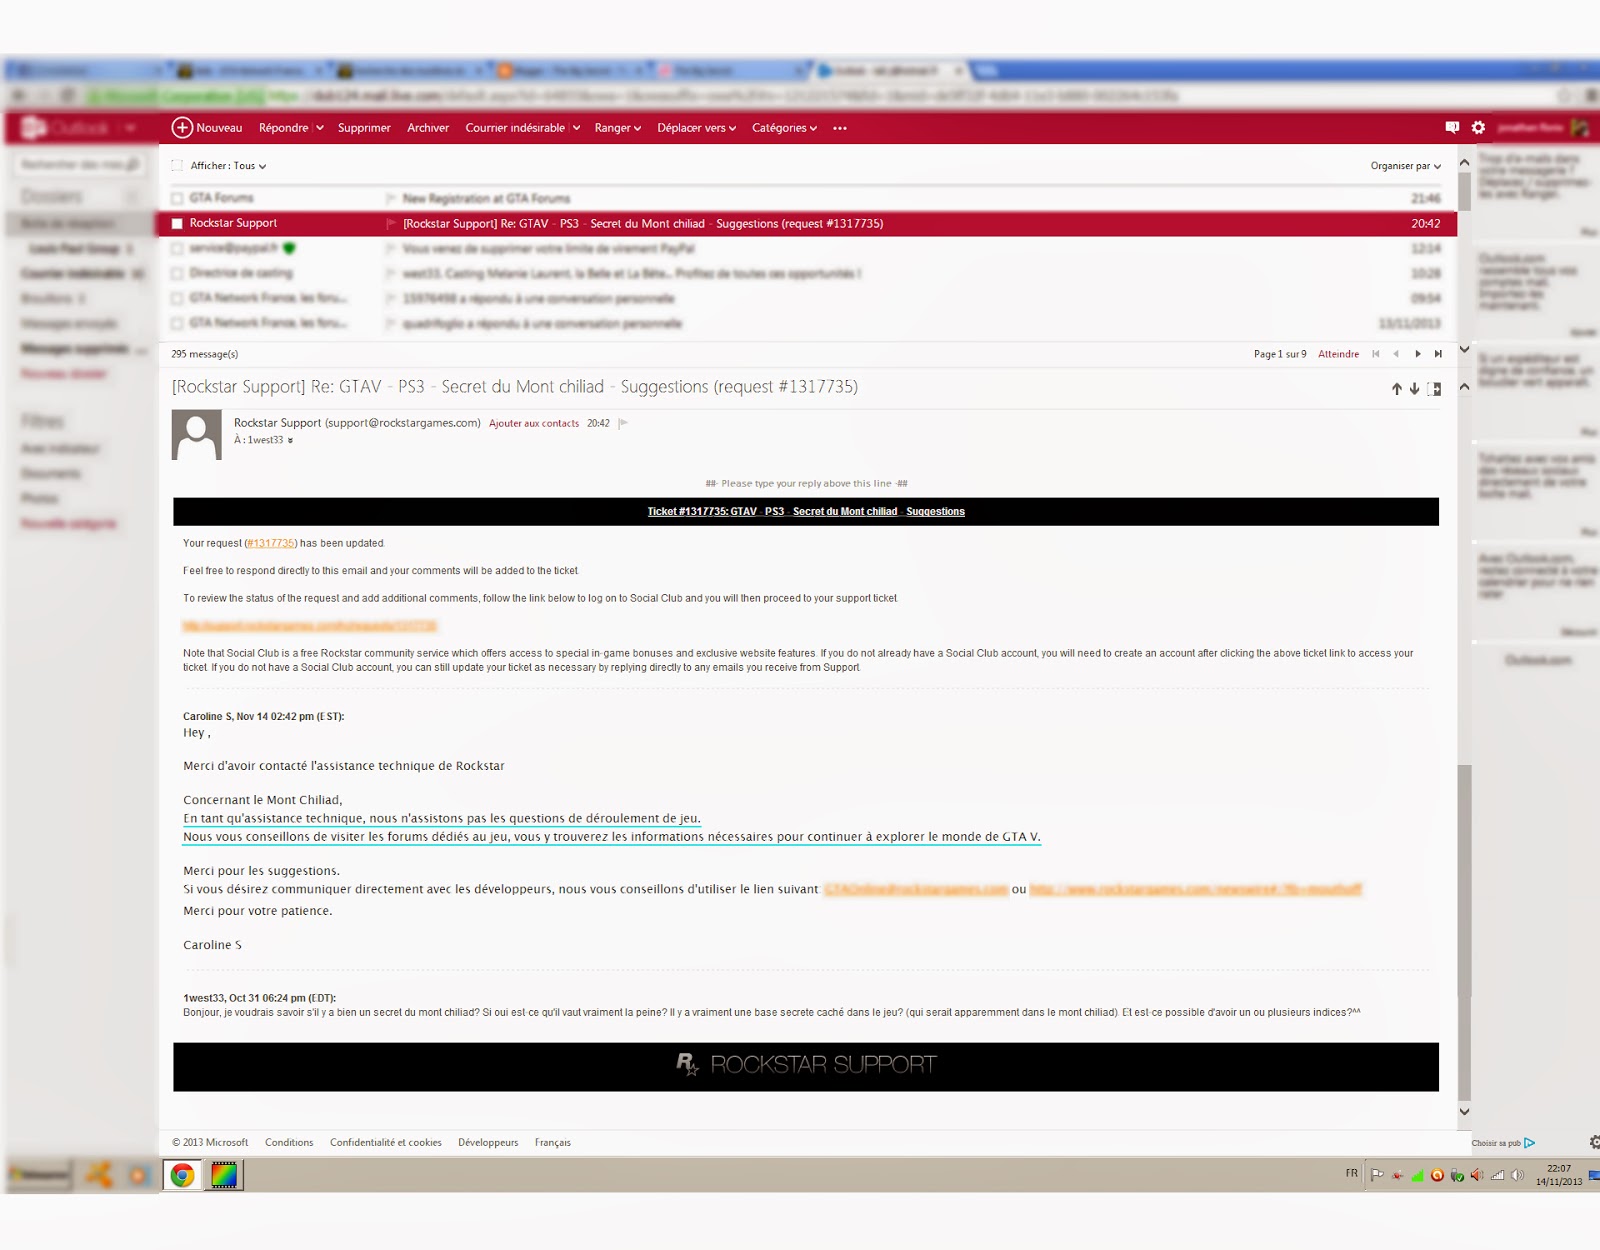Click the flag icon beside the 20:42 timestamp

623,423
